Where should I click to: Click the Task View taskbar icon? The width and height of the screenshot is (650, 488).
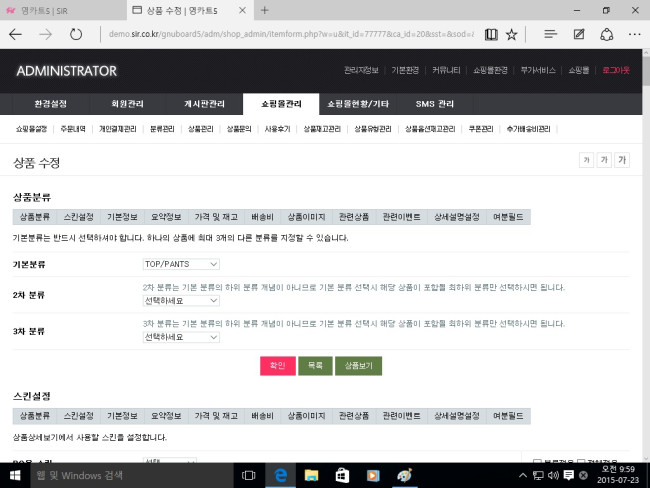click(x=250, y=474)
